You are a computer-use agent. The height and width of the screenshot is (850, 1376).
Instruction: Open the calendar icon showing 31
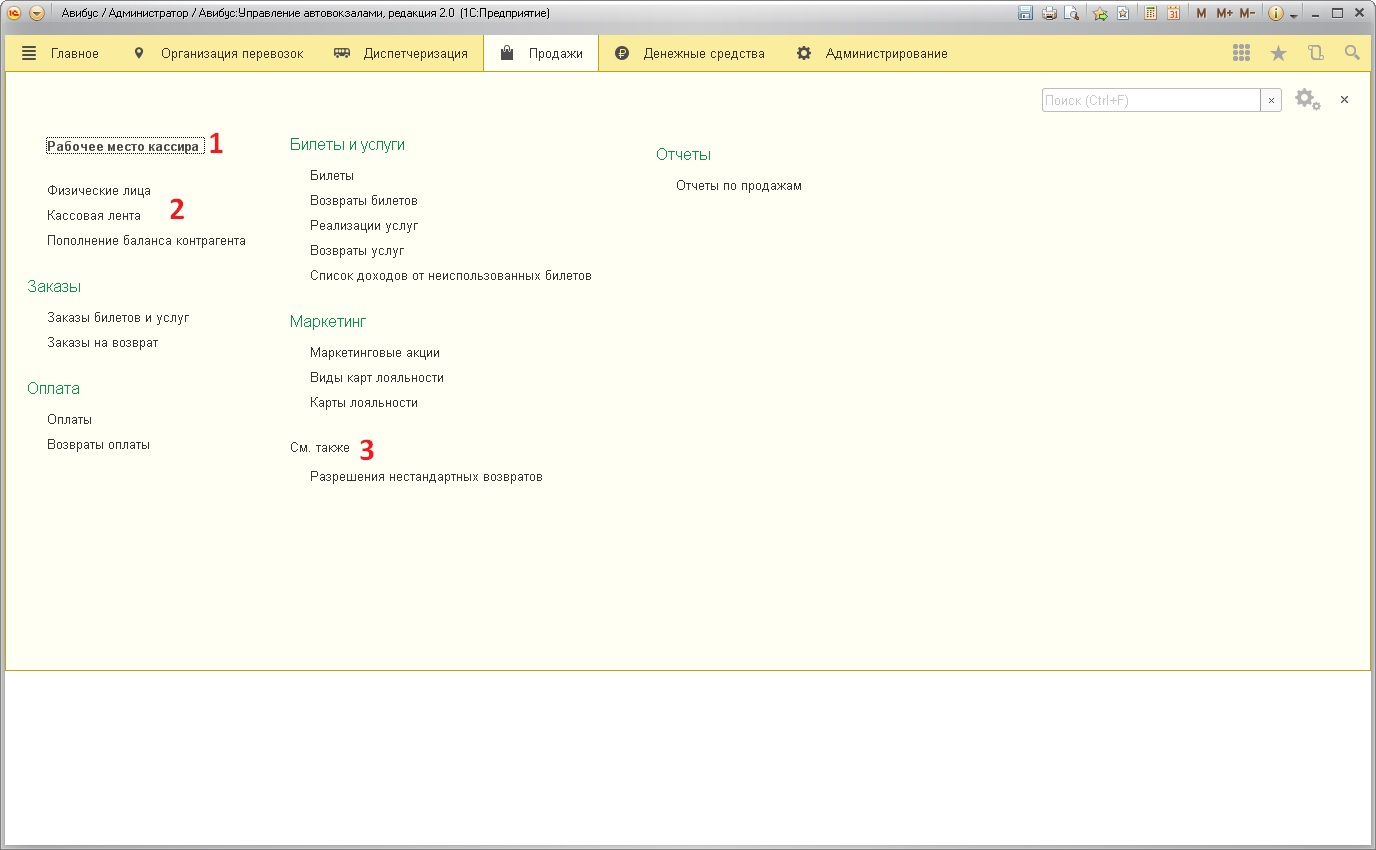coord(1174,14)
